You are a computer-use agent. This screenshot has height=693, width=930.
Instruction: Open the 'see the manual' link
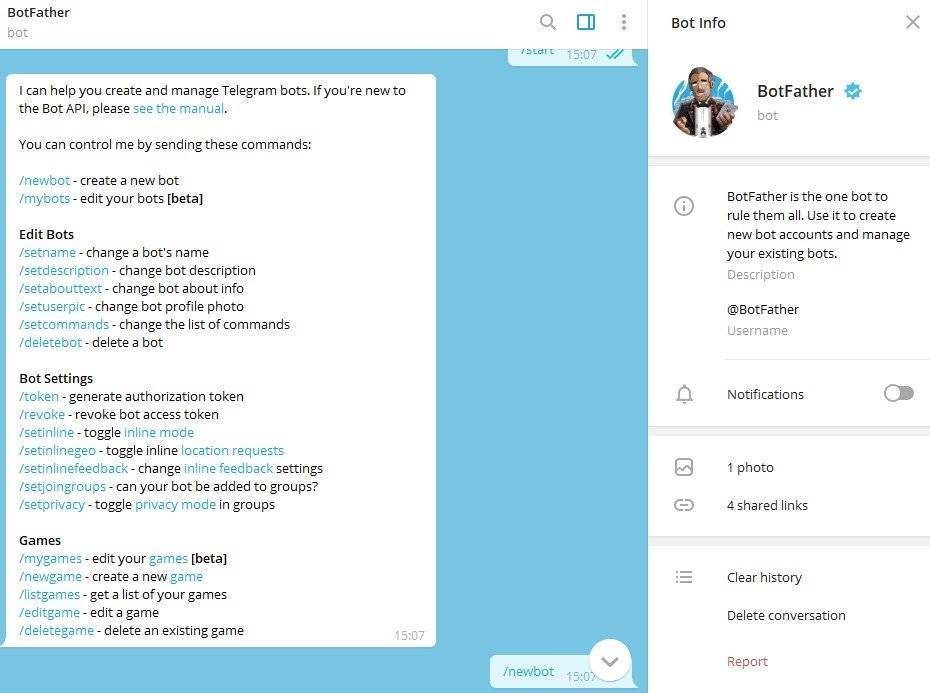(x=179, y=109)
